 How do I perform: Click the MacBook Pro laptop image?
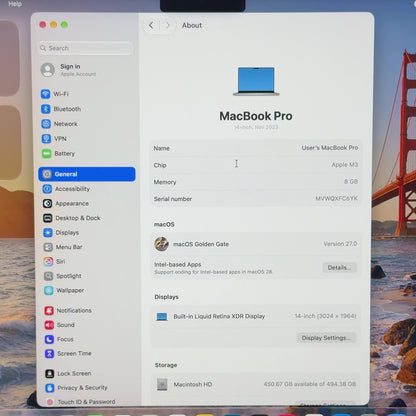pyautogui.click(x=256, y=81)
